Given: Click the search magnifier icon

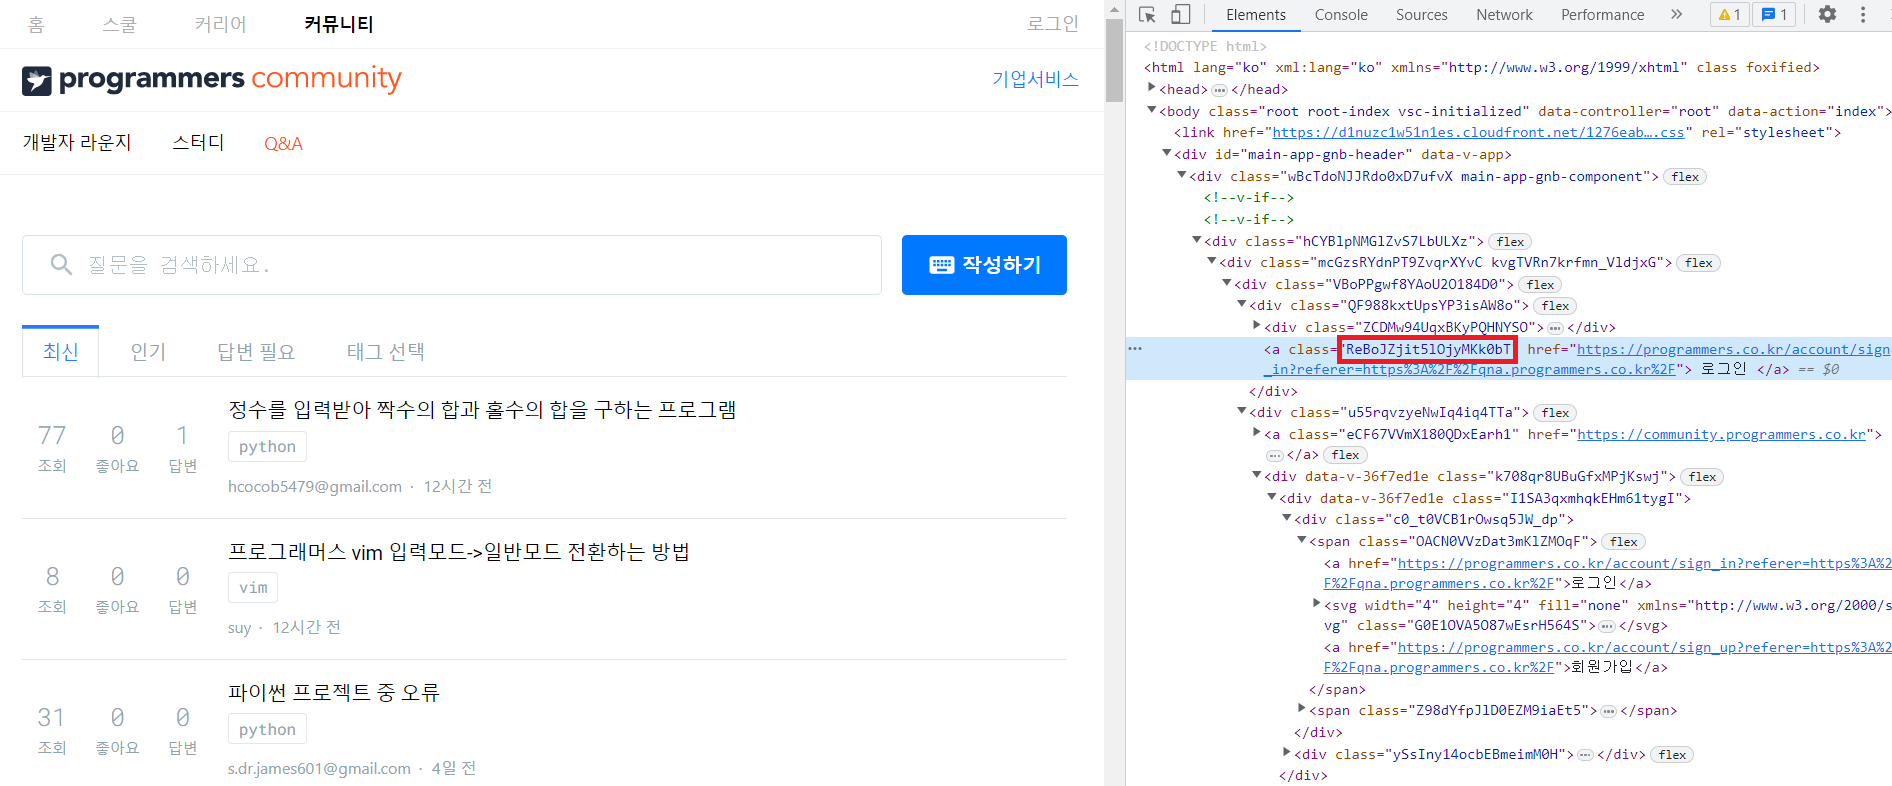Looking at the screenshot, I should [x=61, y=265].
